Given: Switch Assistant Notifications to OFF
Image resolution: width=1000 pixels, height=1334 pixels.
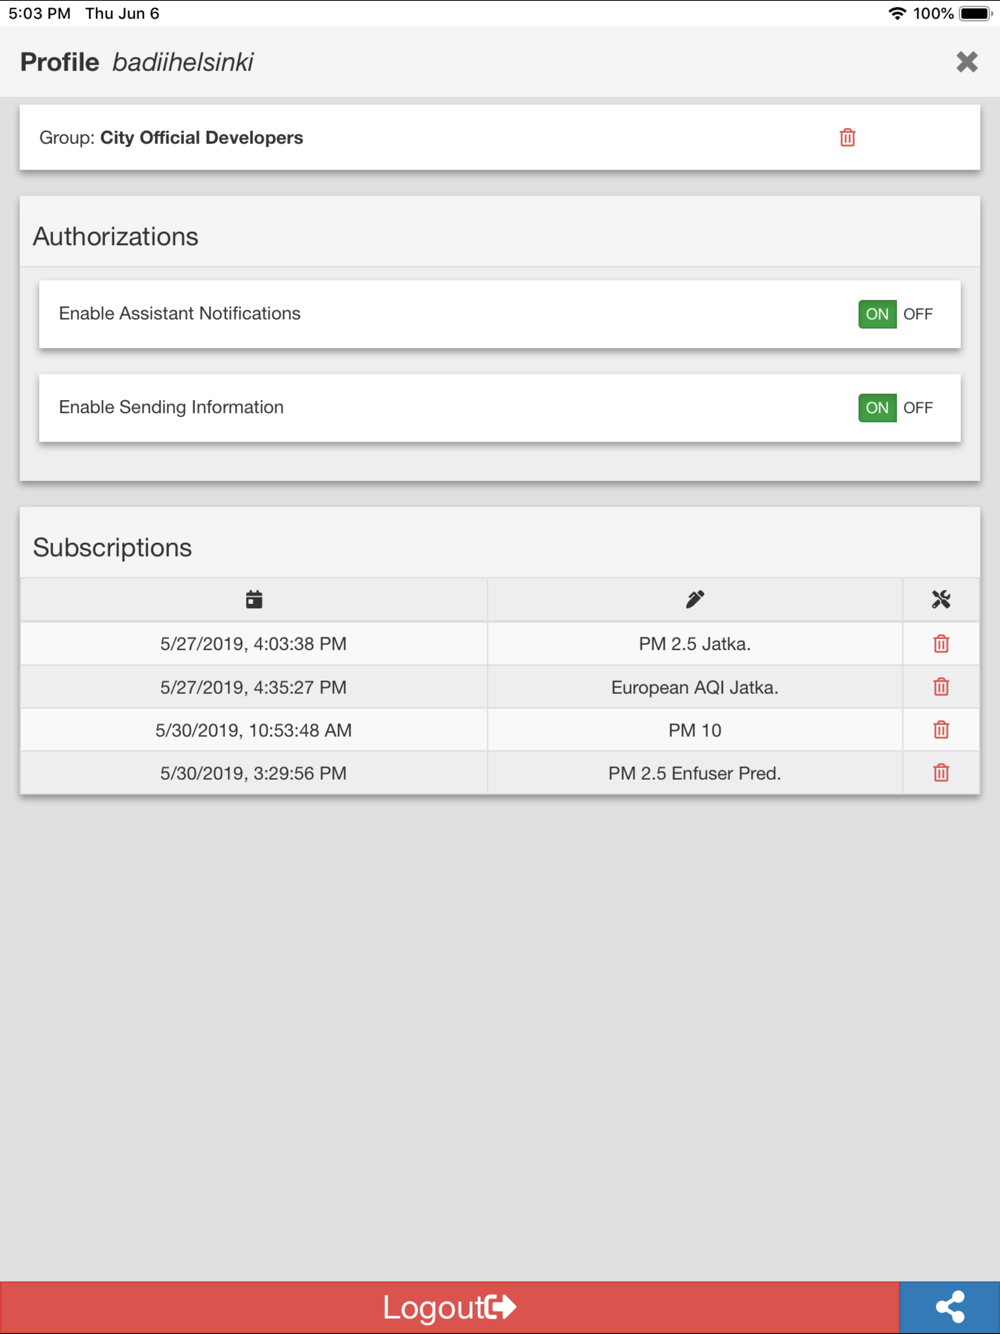Looking at the screenshot, I should click(x=918, y=314).
